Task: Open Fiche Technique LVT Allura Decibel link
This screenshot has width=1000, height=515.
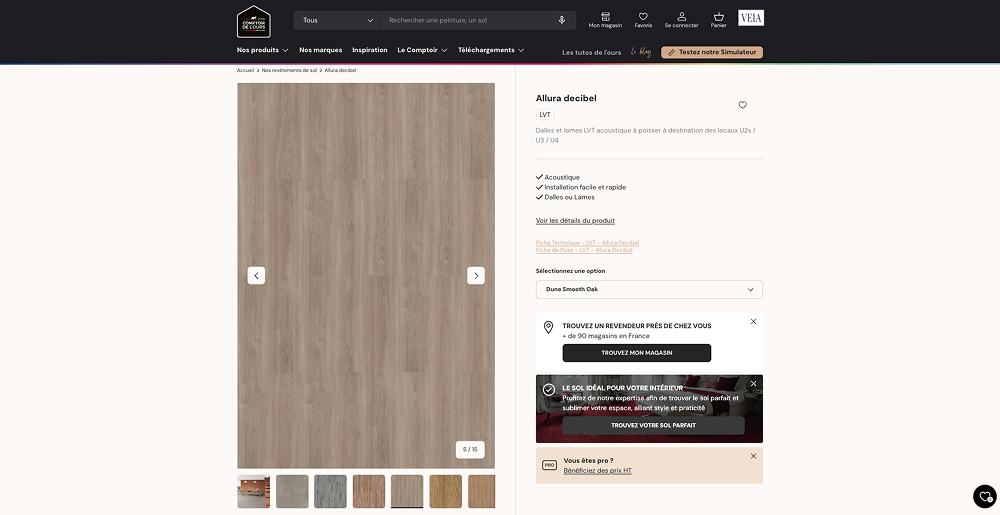Action: click(587, 243)
